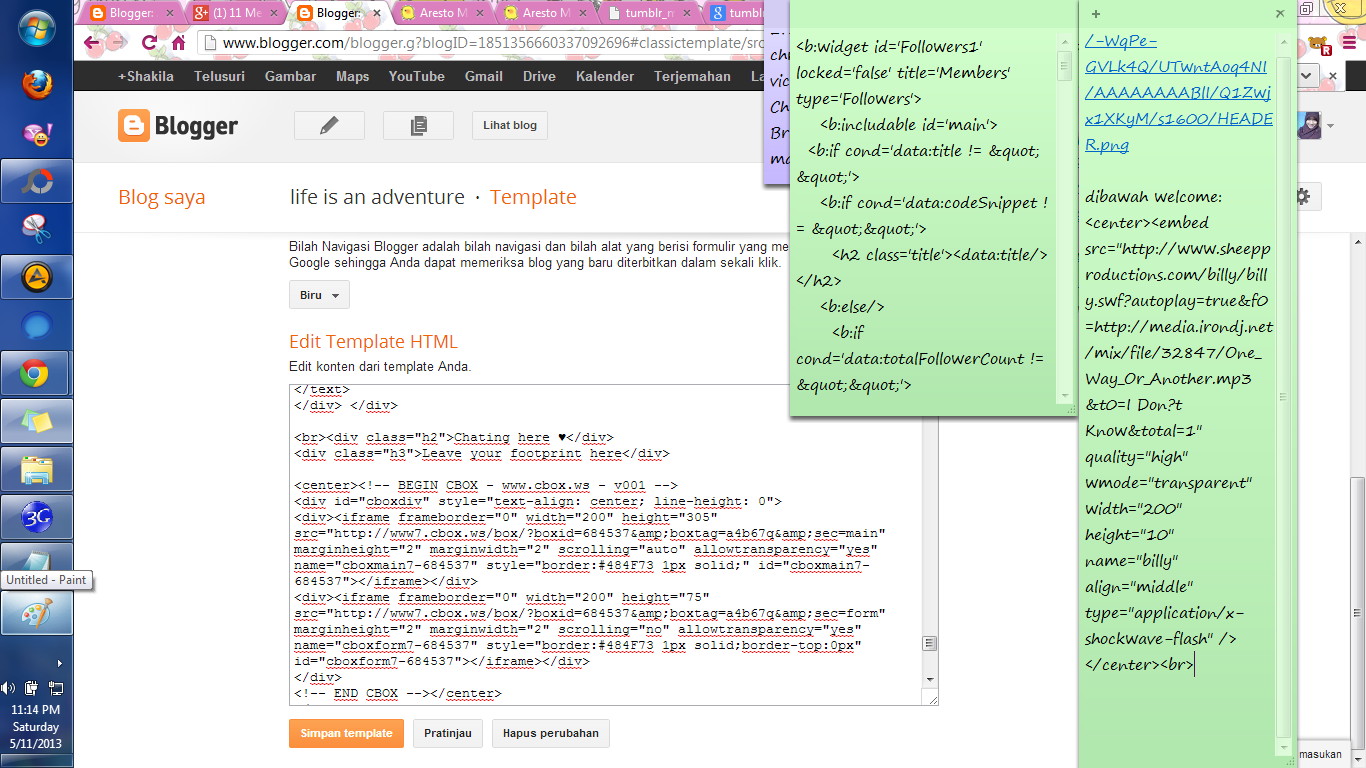The width and height of the screenshot is (1366, 768).
Task: Open Gambar in Google bar
Action: (x=290, y=76)
